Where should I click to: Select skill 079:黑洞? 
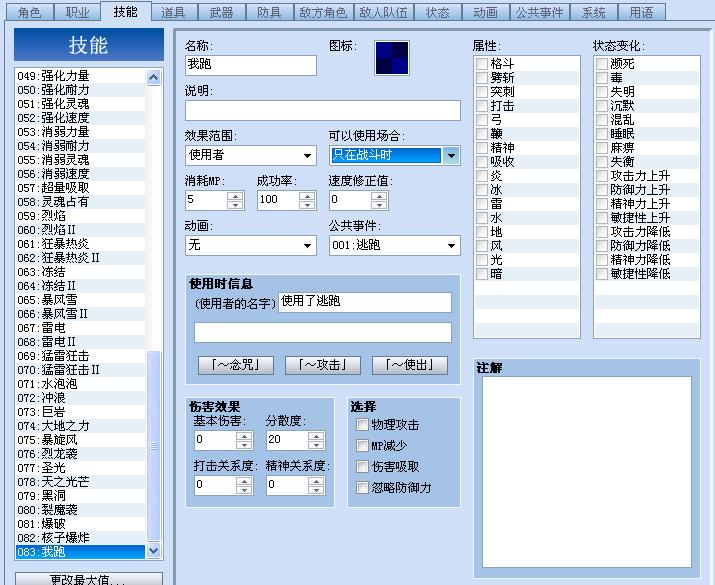click(80, 496)
